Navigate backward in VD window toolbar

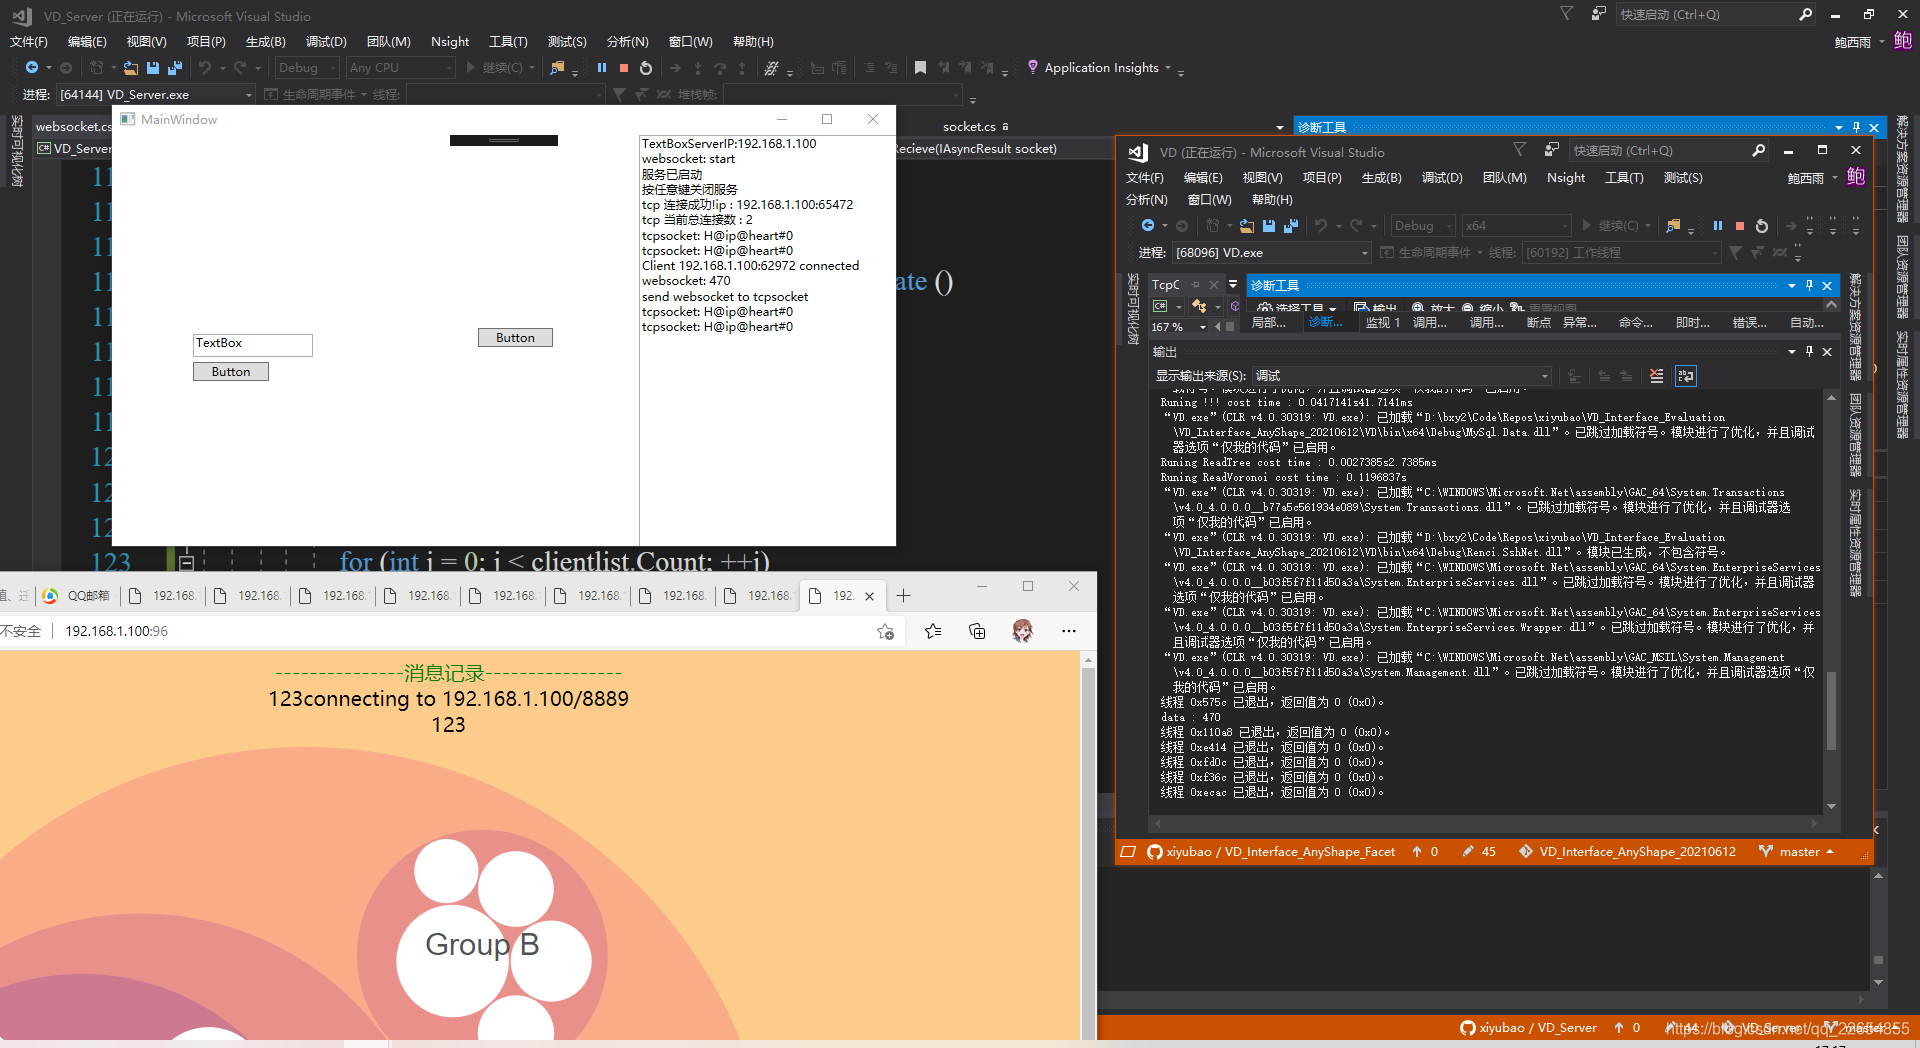click(x=1148, y=226)
